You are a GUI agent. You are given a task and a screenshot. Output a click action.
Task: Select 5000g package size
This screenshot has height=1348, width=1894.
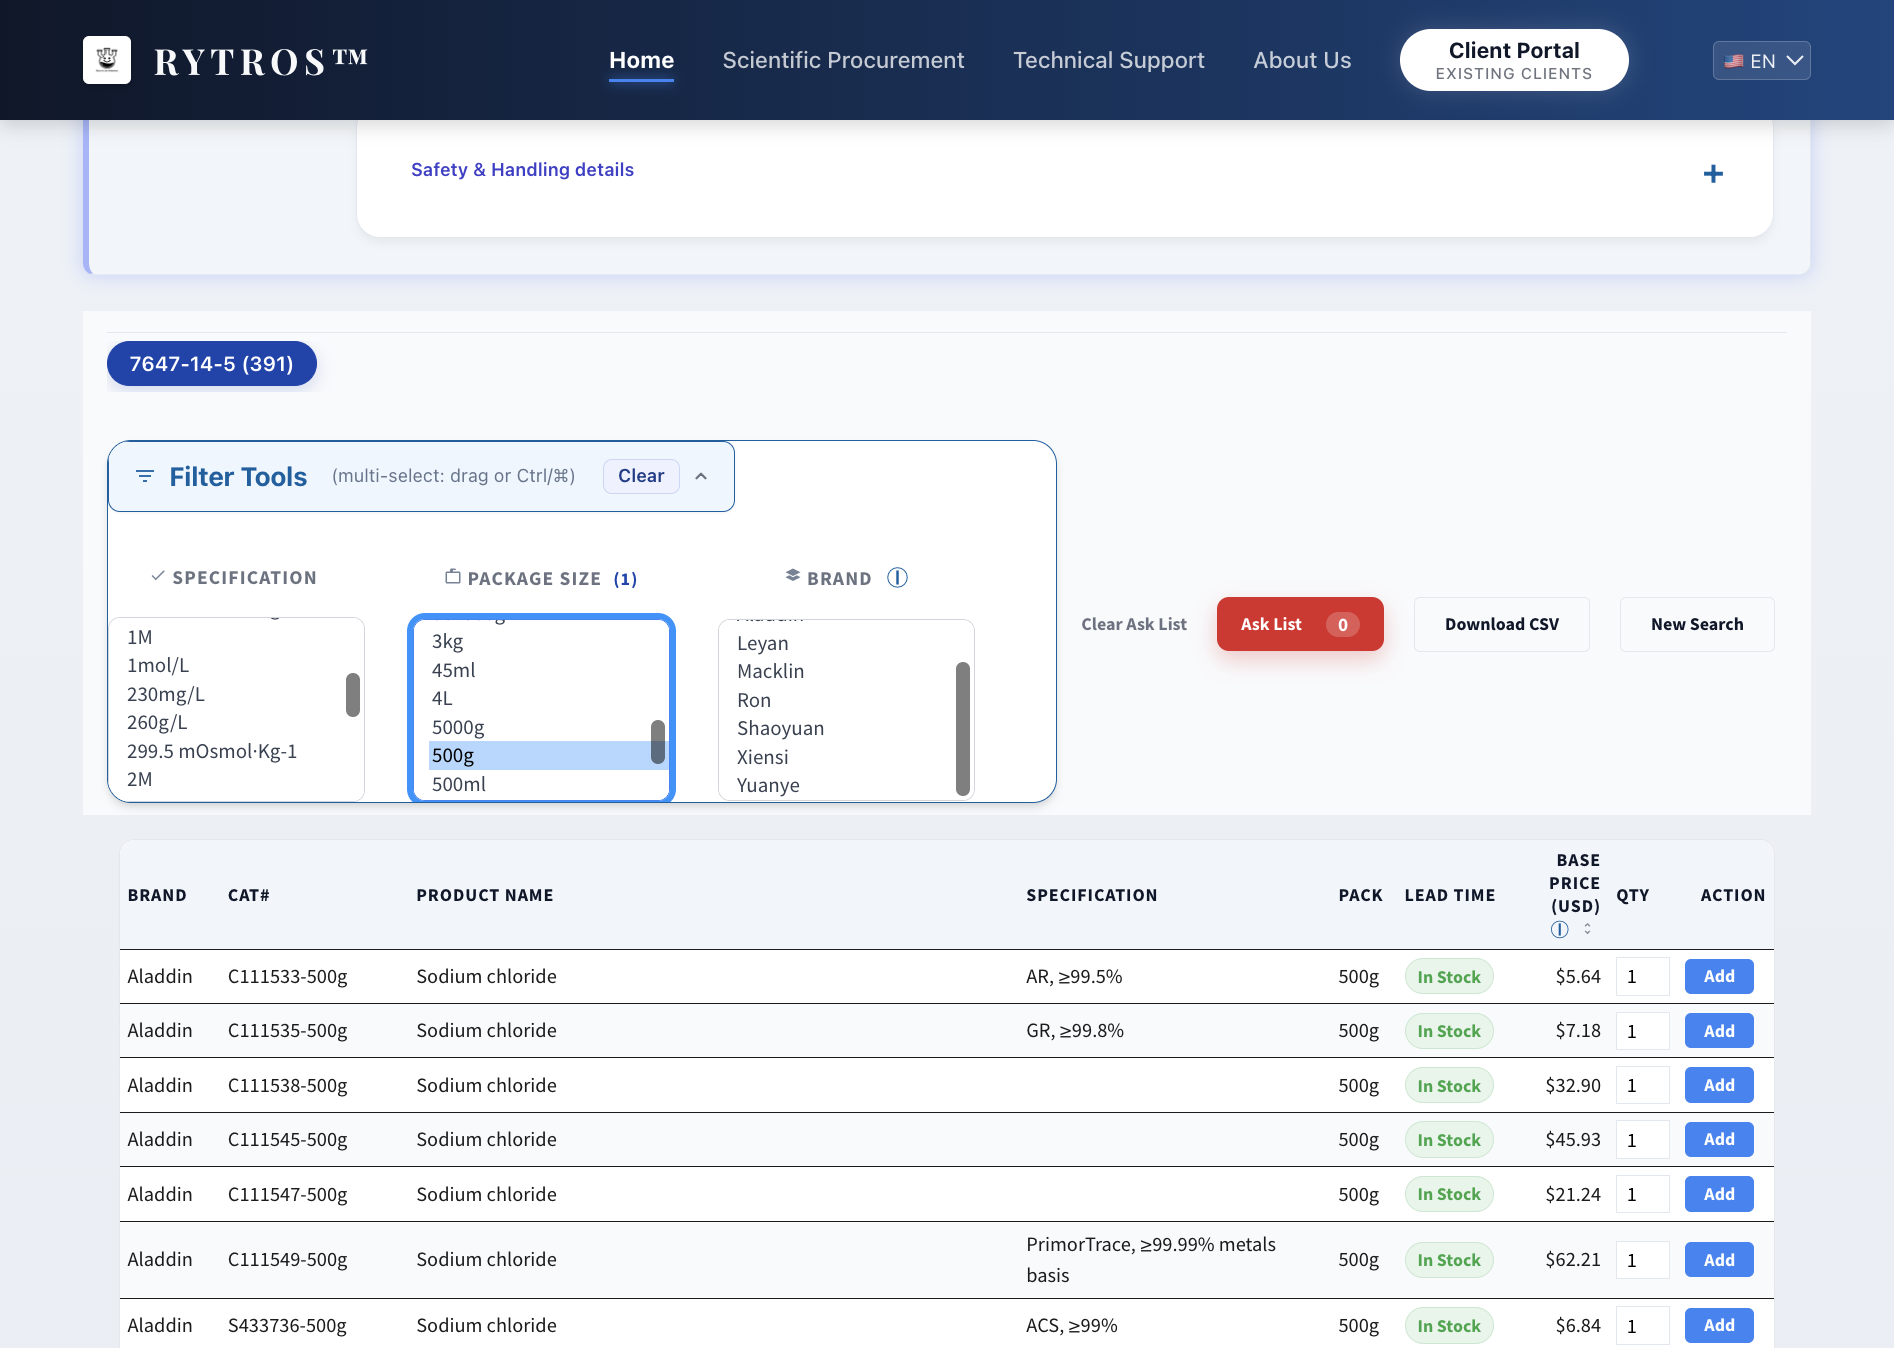[x=540, y=727]
